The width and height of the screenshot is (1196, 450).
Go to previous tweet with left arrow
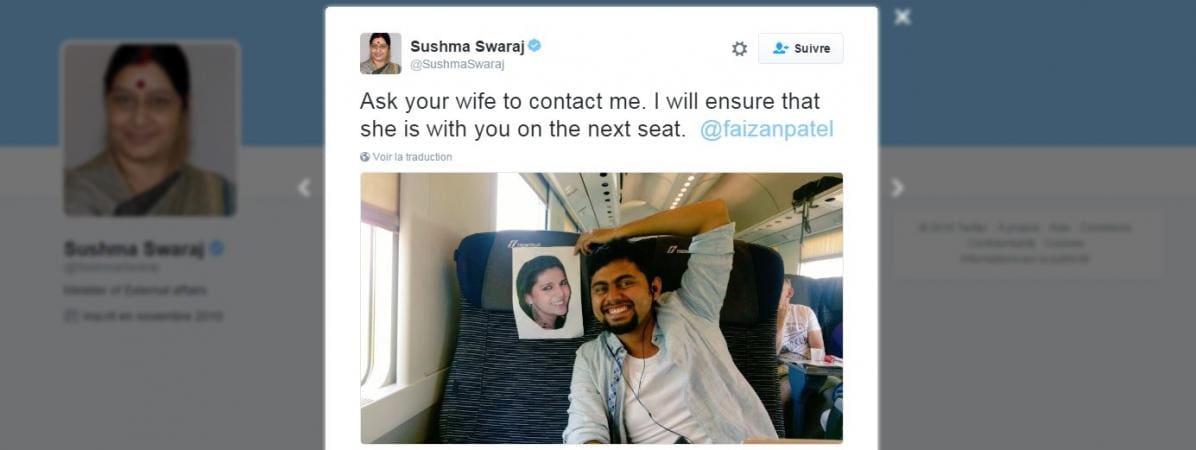(x=304, y=188)
